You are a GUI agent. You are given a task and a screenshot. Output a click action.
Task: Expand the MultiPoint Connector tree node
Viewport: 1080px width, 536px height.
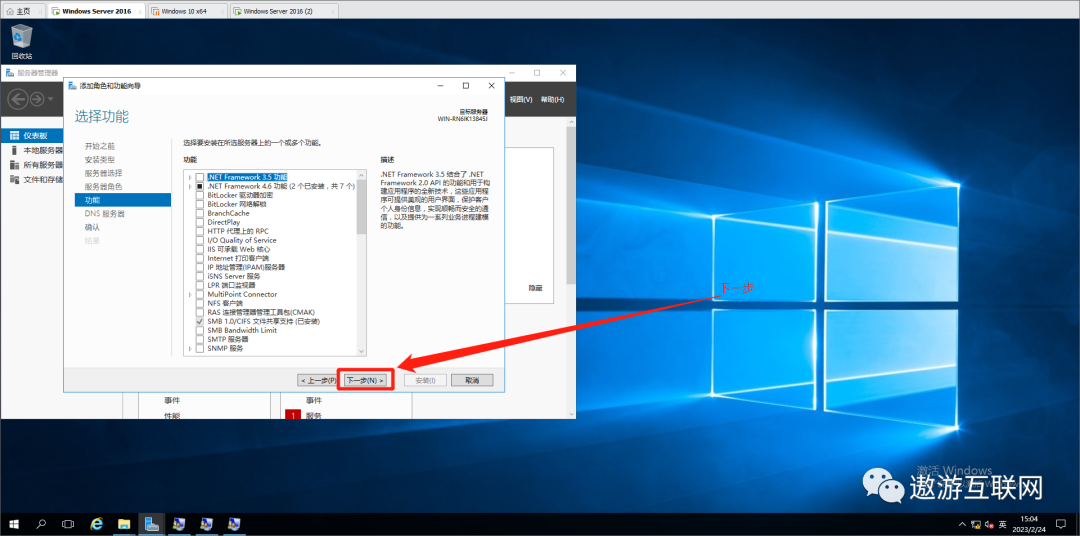pos(189,294)
